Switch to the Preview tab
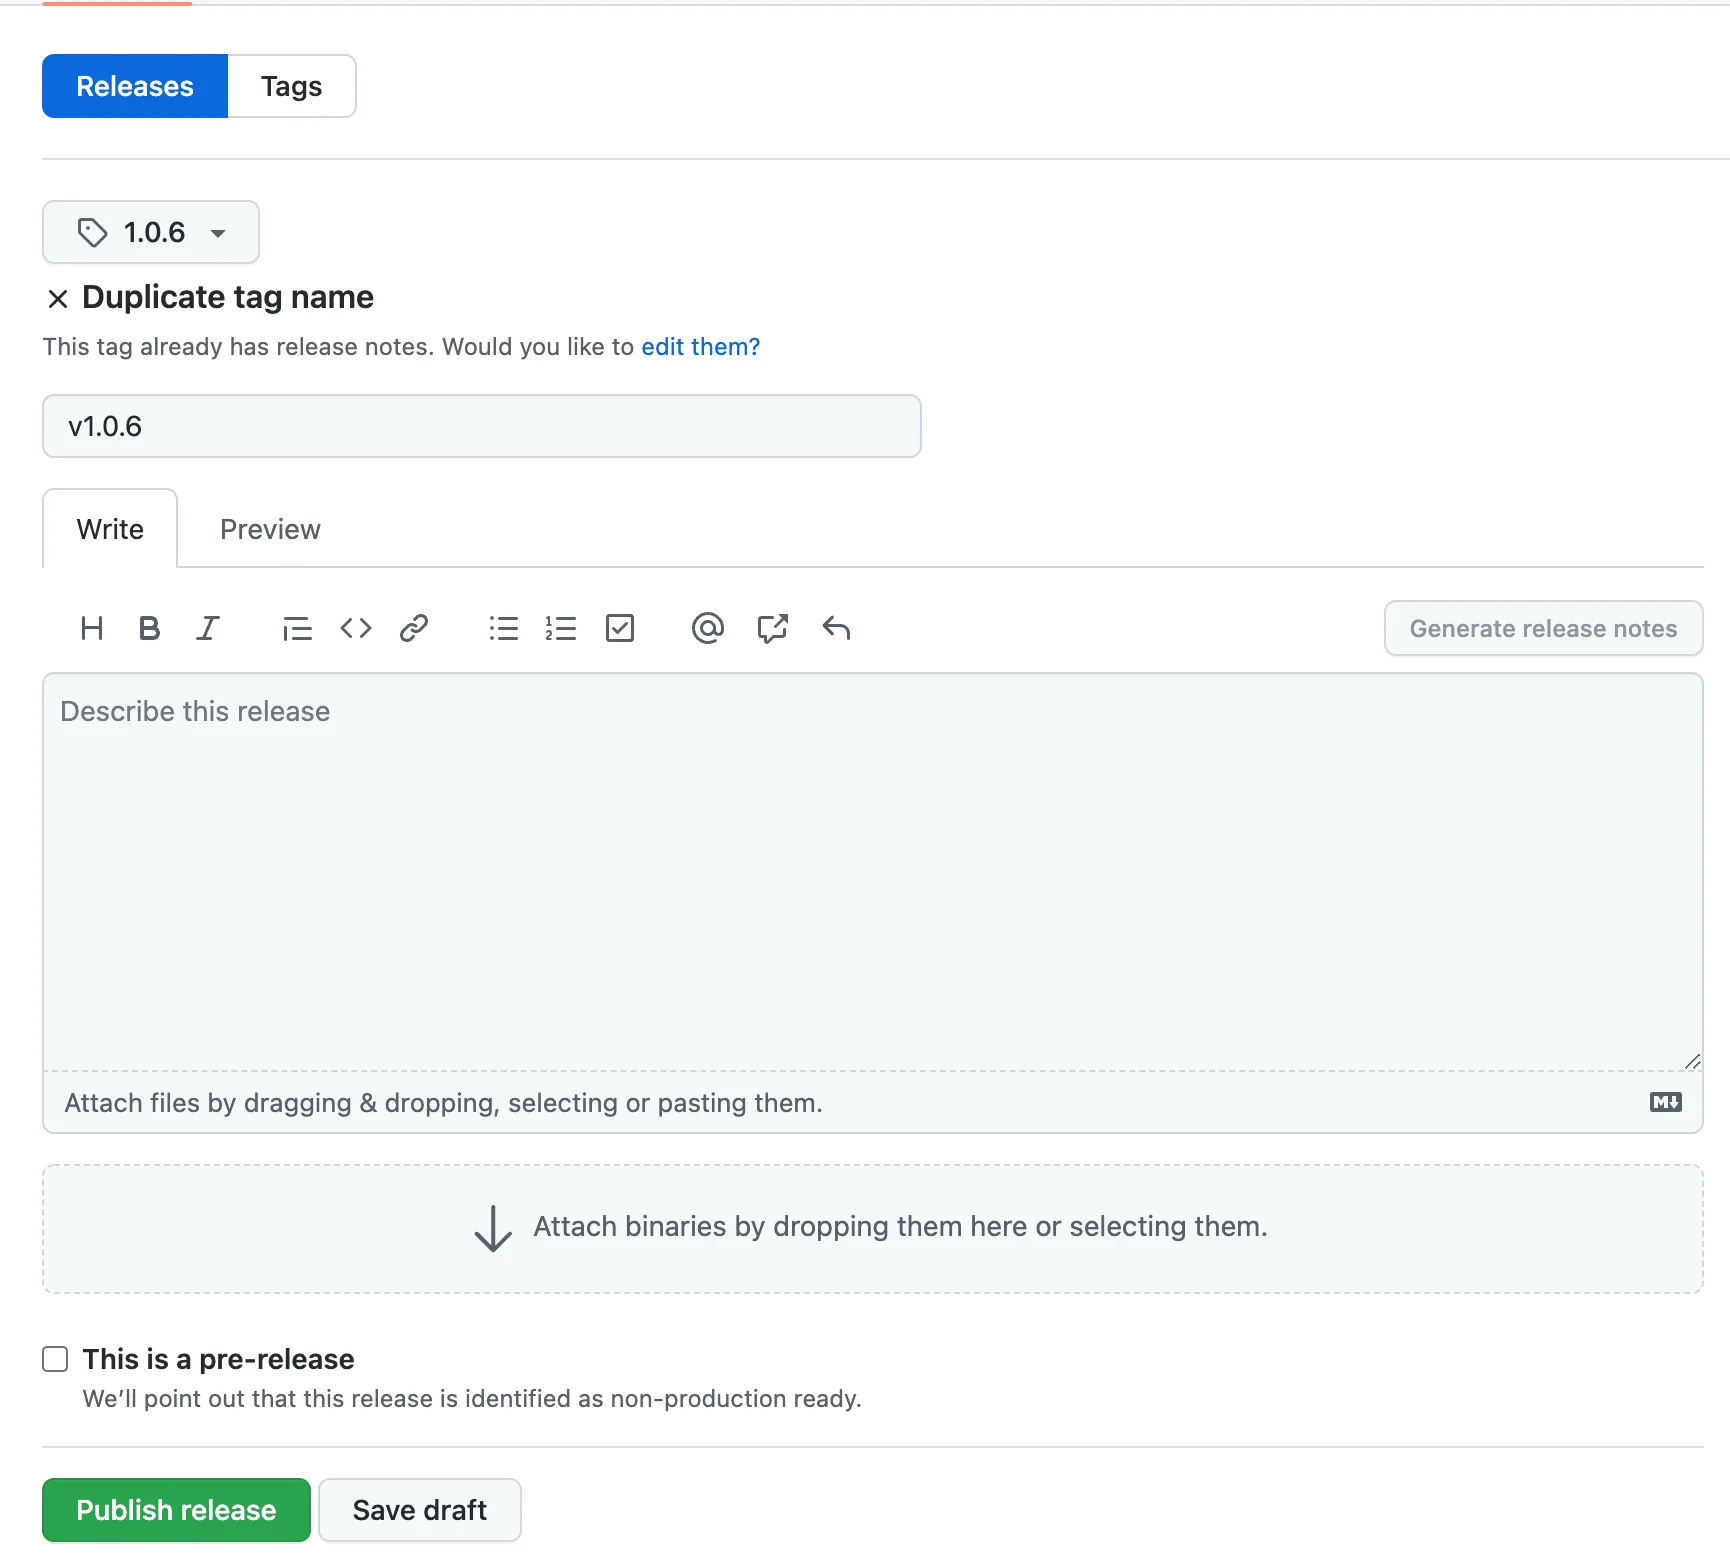Screen dimensions: 1730x1556 click(x=270, y=529)
